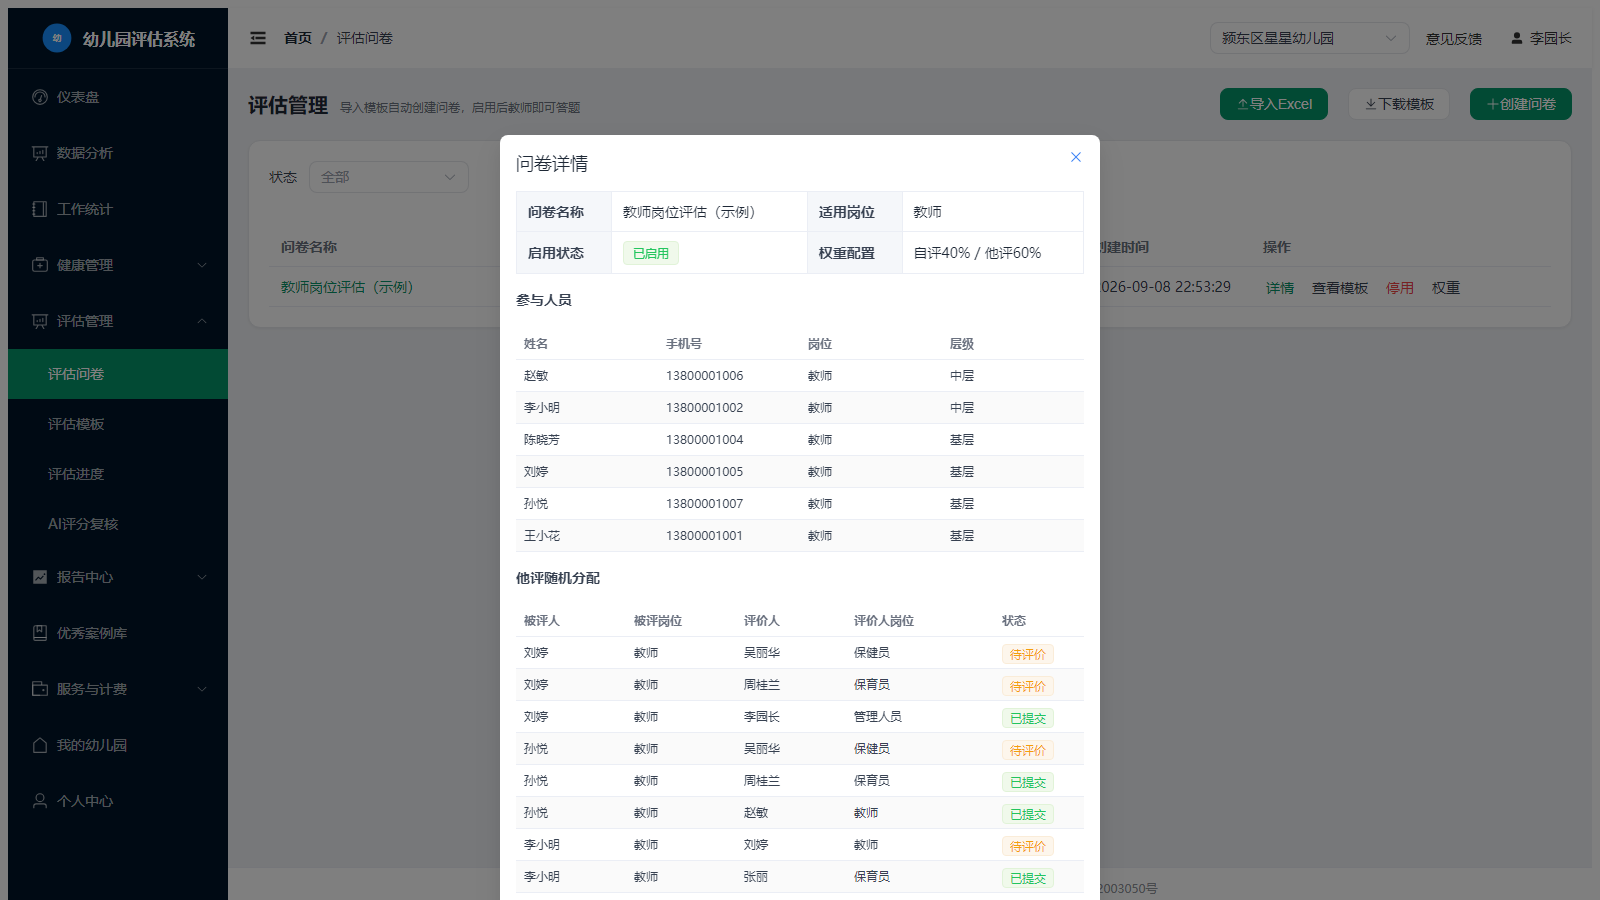Click the 评估管理 sidebar icon
Viewport: 1600px width, 900px height.
pyautogui.click(x=40, y=321)
